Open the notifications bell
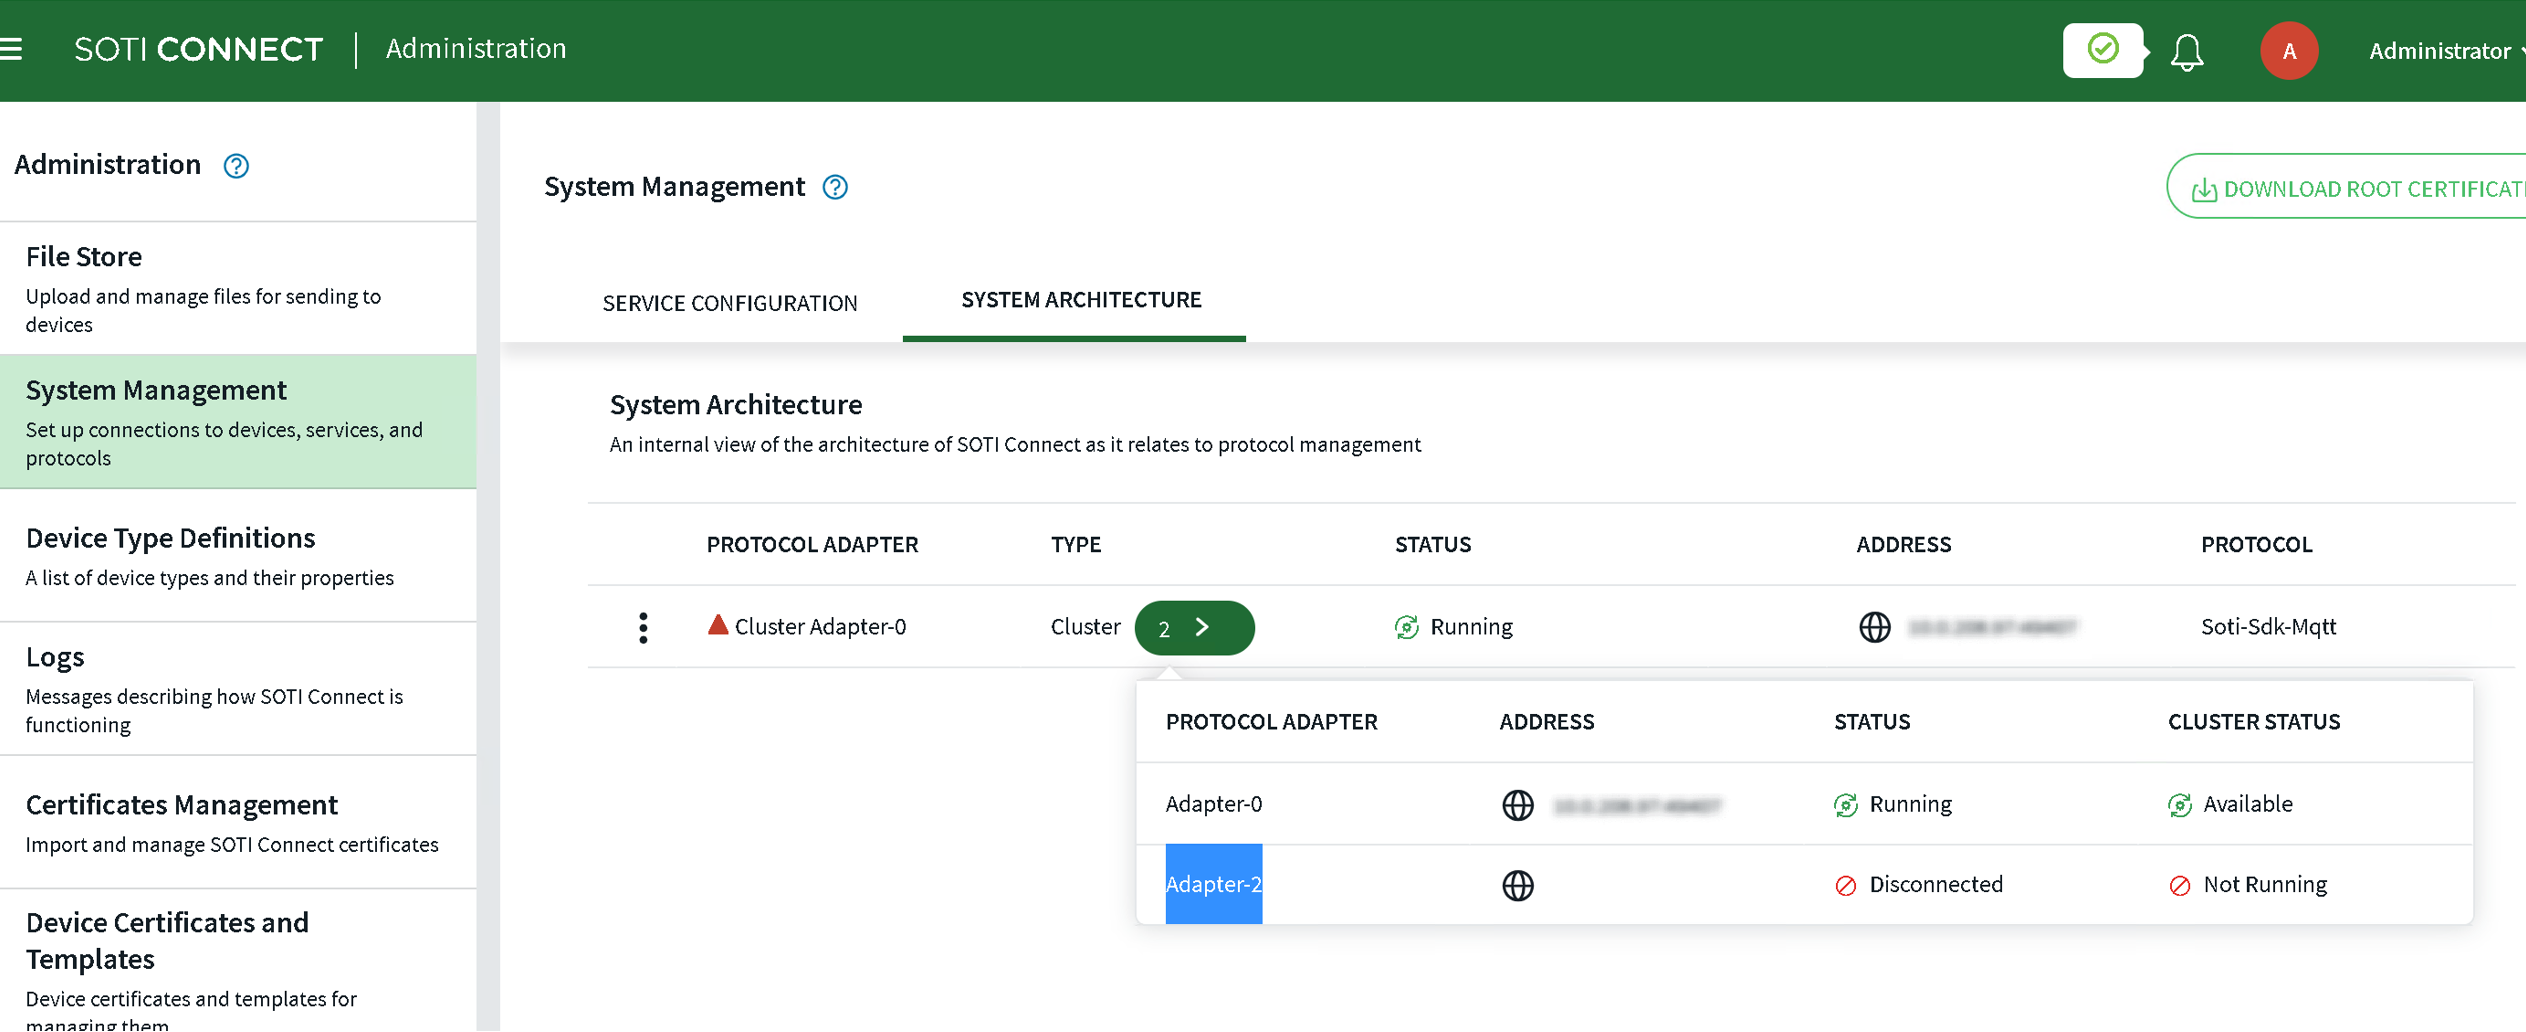This screenshot has width=2526, height=1032. click(2187, 52)
